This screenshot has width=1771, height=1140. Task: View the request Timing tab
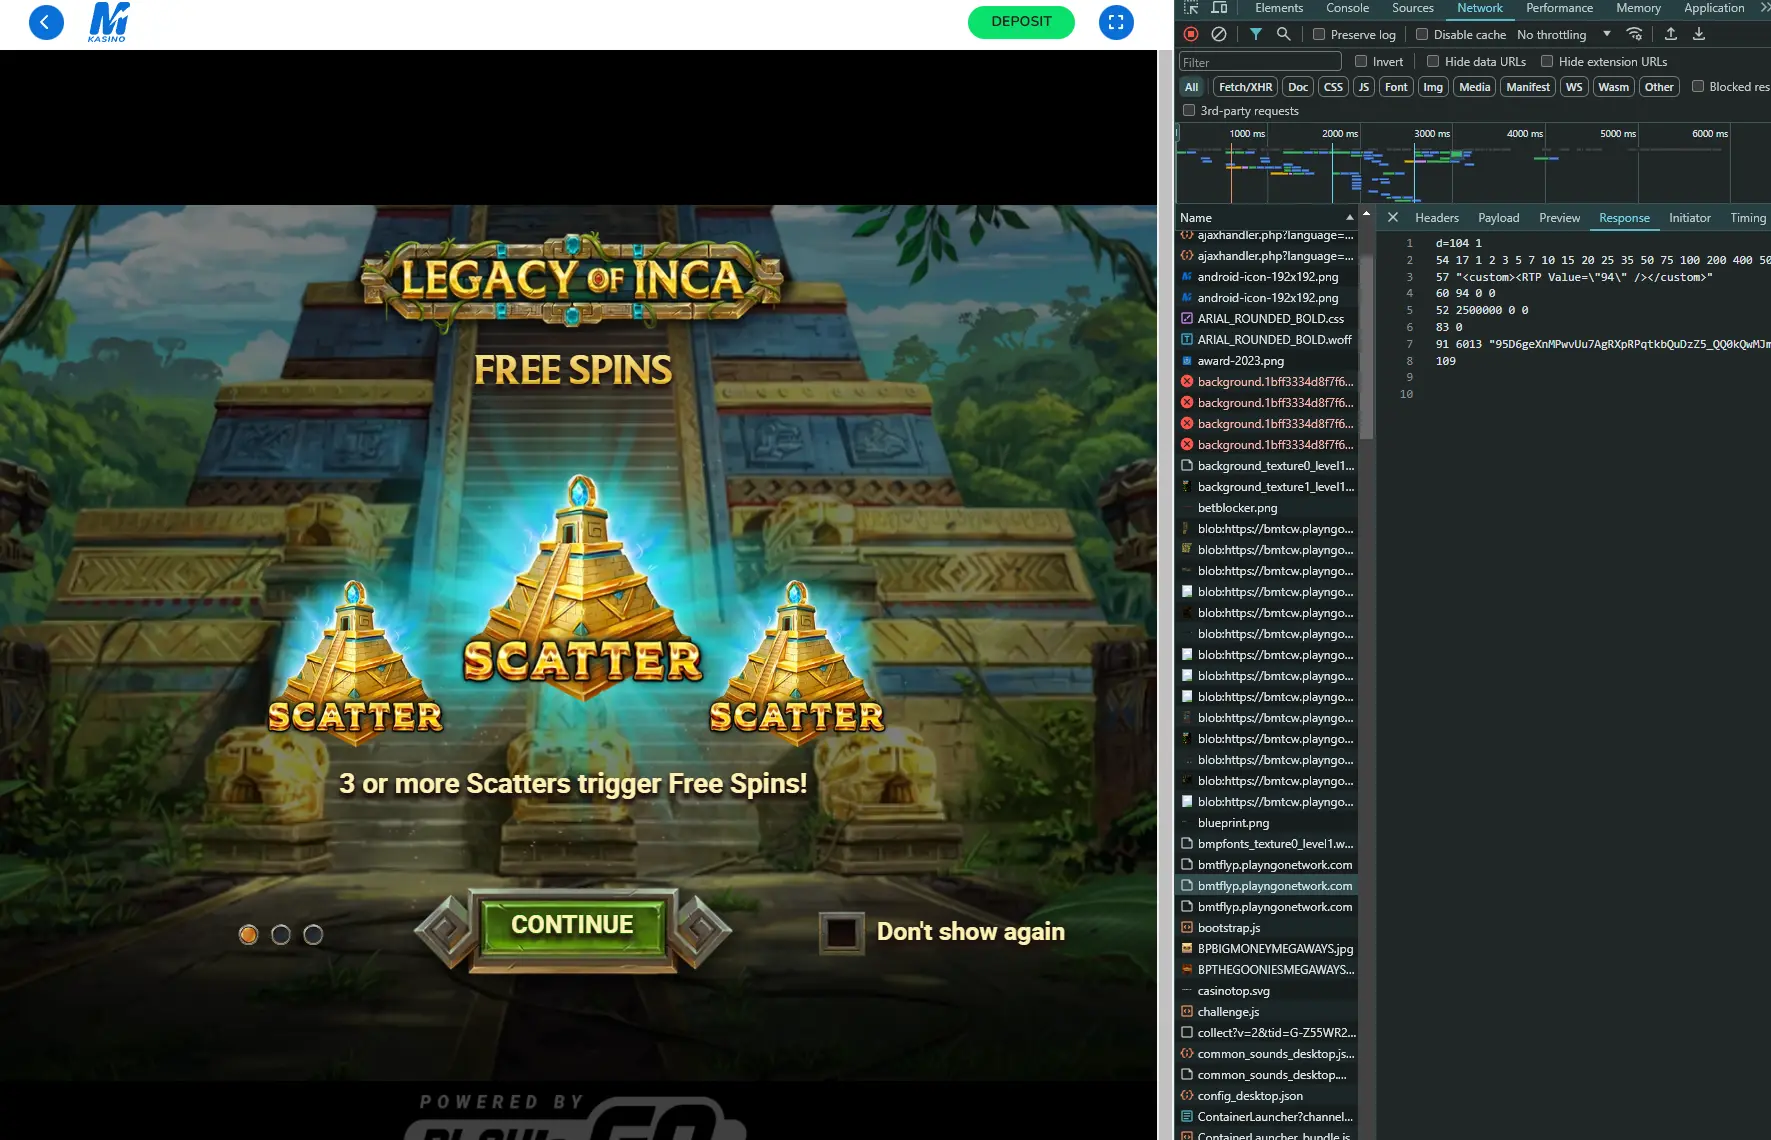pyautogui.click(x=1748, y=217)
